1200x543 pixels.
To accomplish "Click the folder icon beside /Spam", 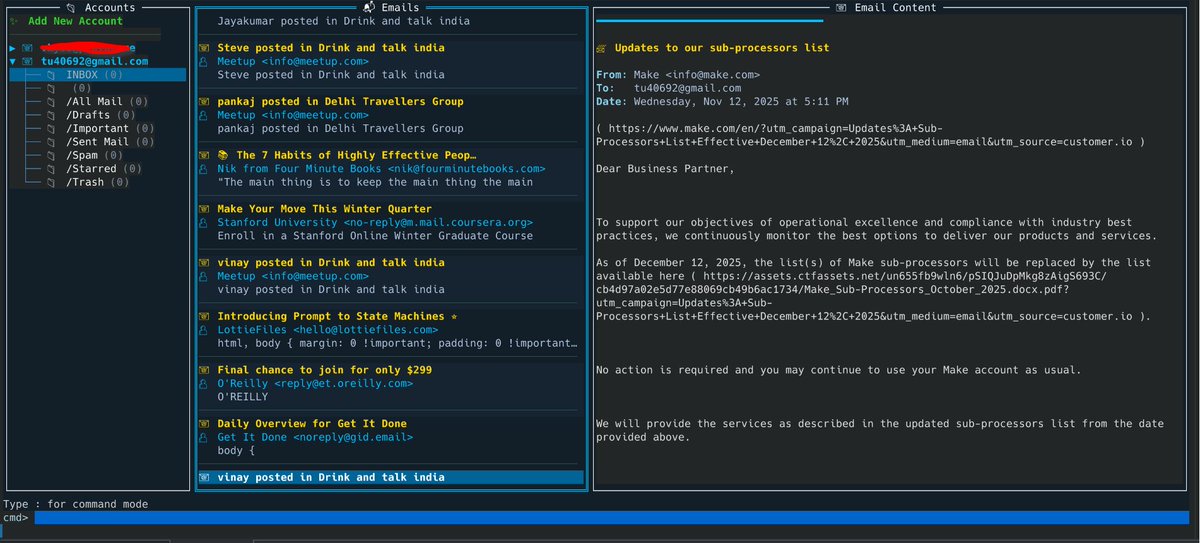I will coord(50,155).
